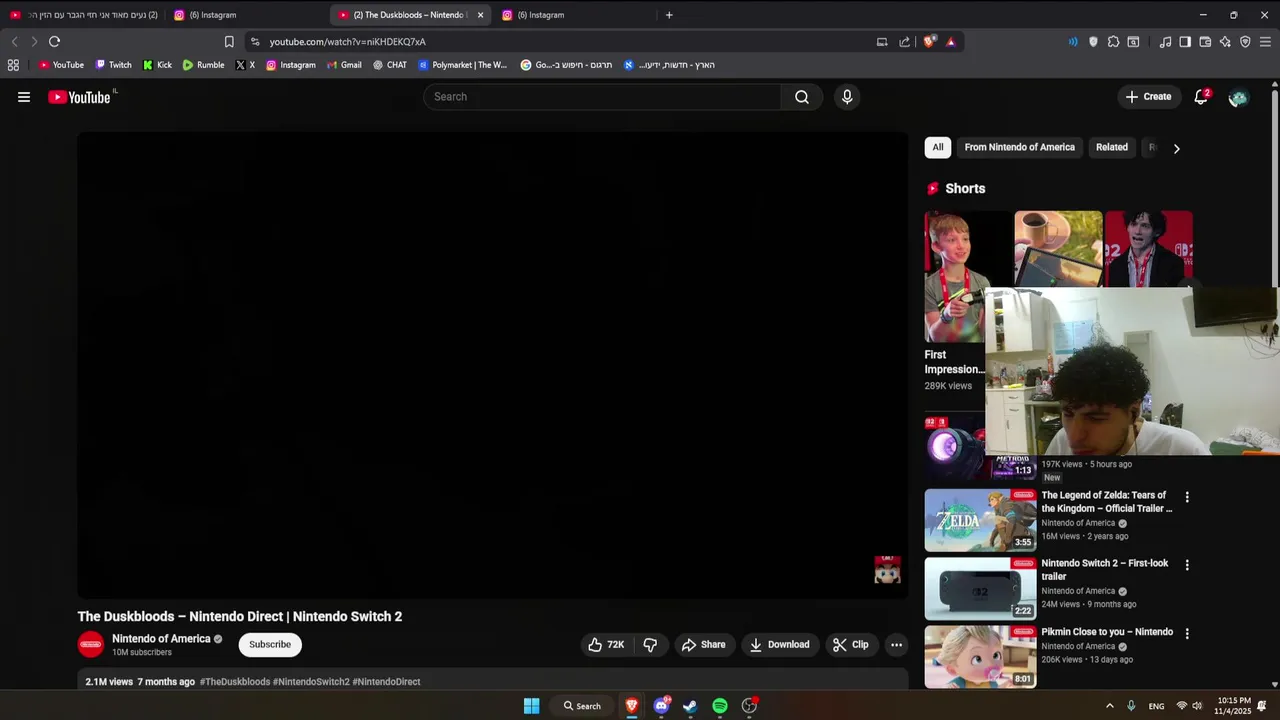Dislike the video with thumbs-down
This screenshot has height=720, width=1280.
pyautogui.click(x=650, y=645)
